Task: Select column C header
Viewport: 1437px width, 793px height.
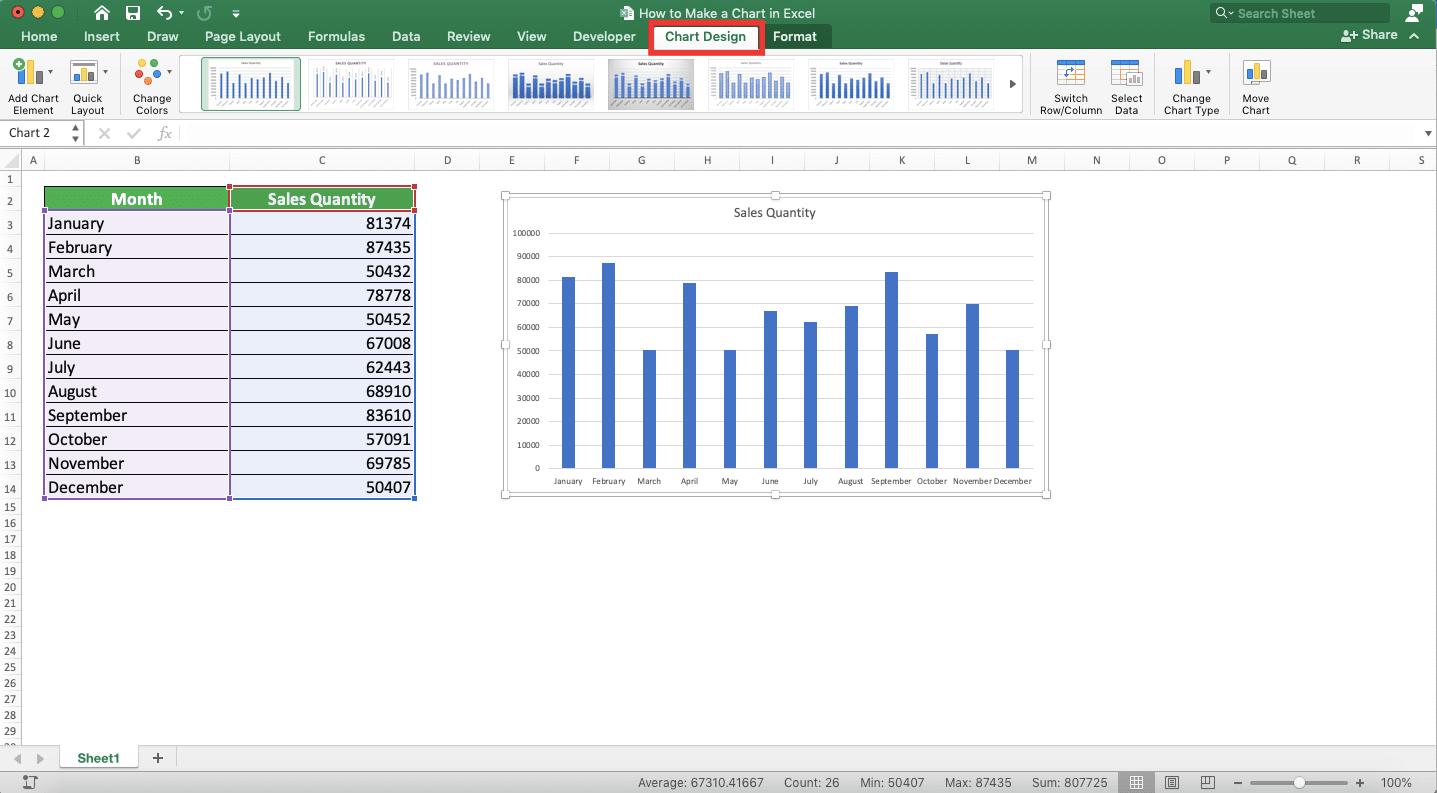Action: (x=322, y=160)
